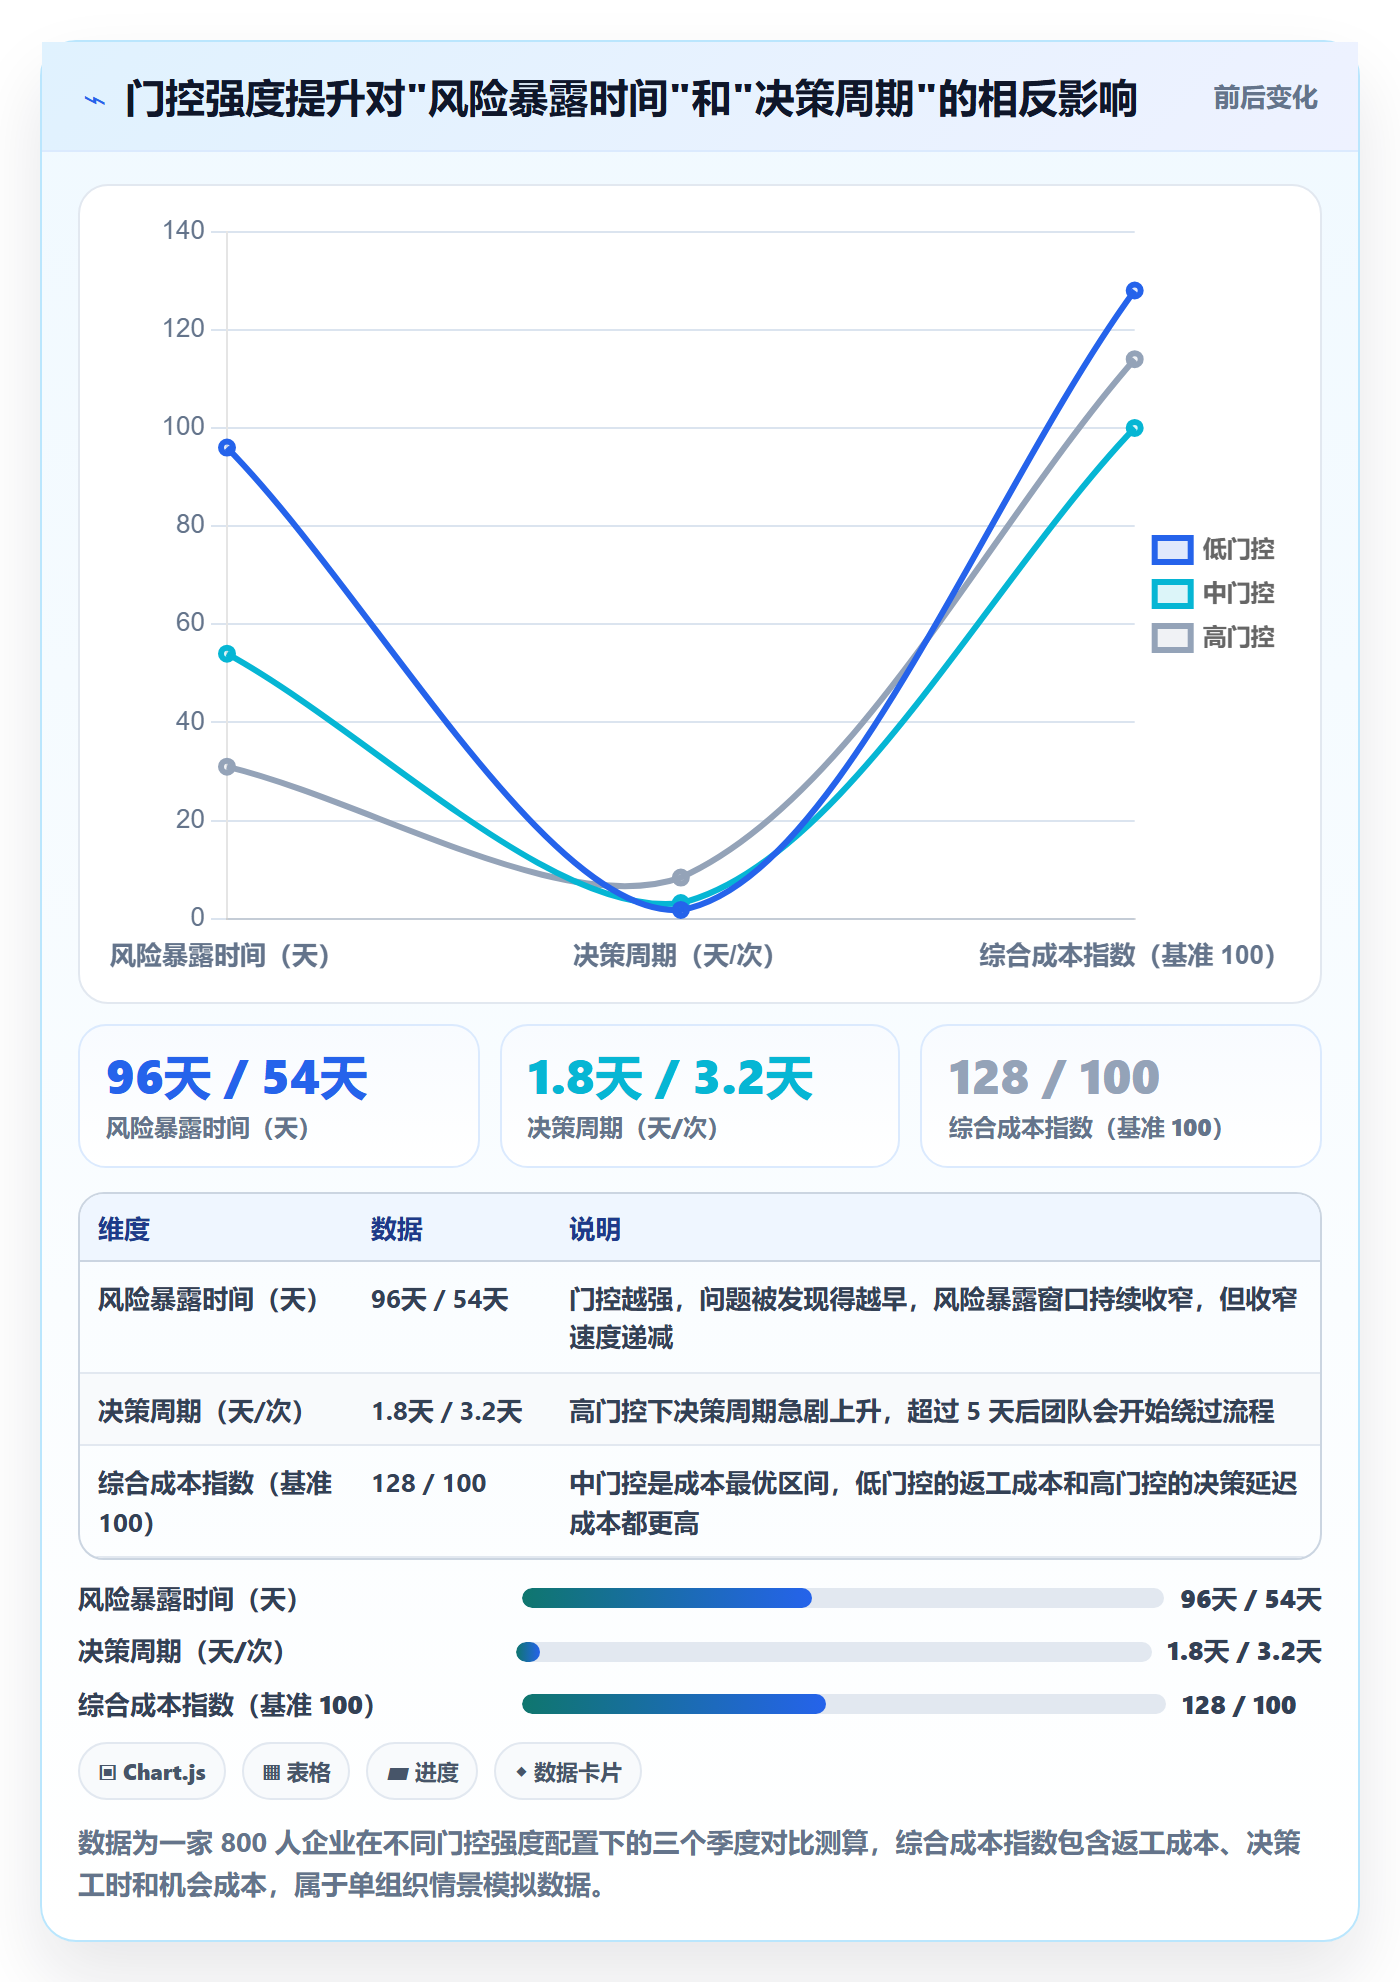The height and width of the screenshot is (1982, 1400).
Task: Click the 风险暴露时间 progress bar
Action: (x=842, y=1598)
